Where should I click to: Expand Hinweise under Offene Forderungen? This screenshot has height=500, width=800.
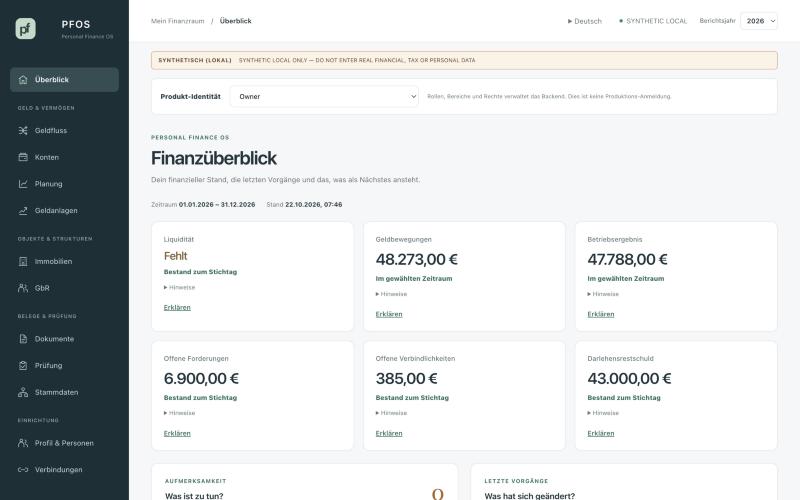pos(180,413)
